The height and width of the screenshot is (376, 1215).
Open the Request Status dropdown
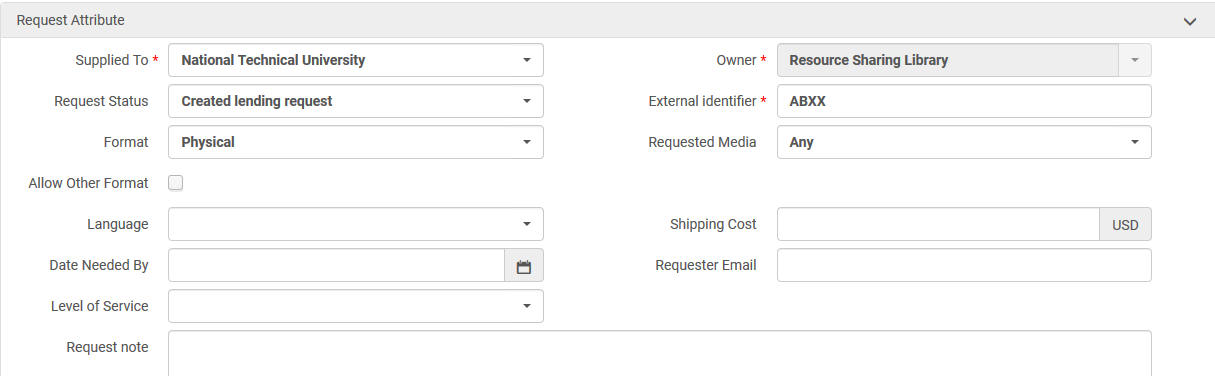(x=356, y=101)
